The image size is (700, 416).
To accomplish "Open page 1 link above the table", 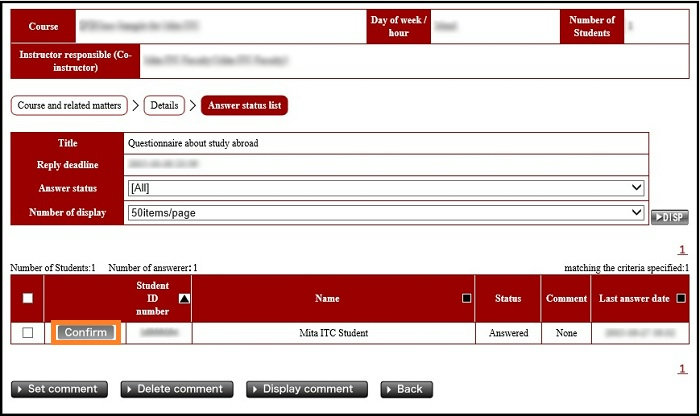I will point(682,250).
